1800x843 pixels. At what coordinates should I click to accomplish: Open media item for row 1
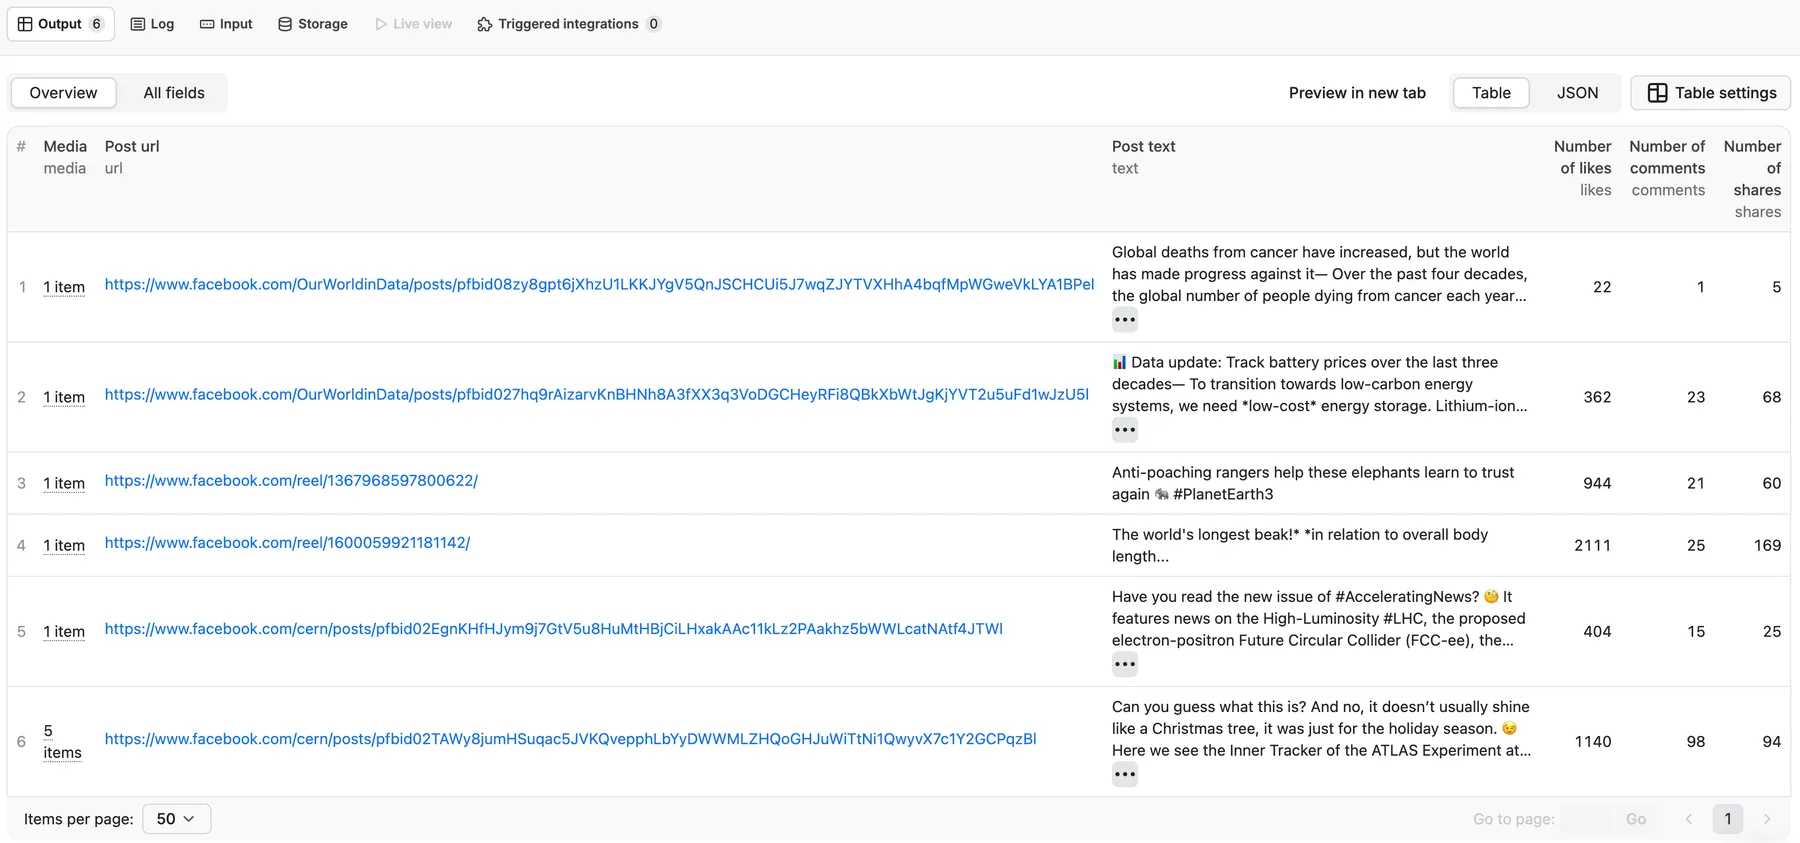(64, 287)
